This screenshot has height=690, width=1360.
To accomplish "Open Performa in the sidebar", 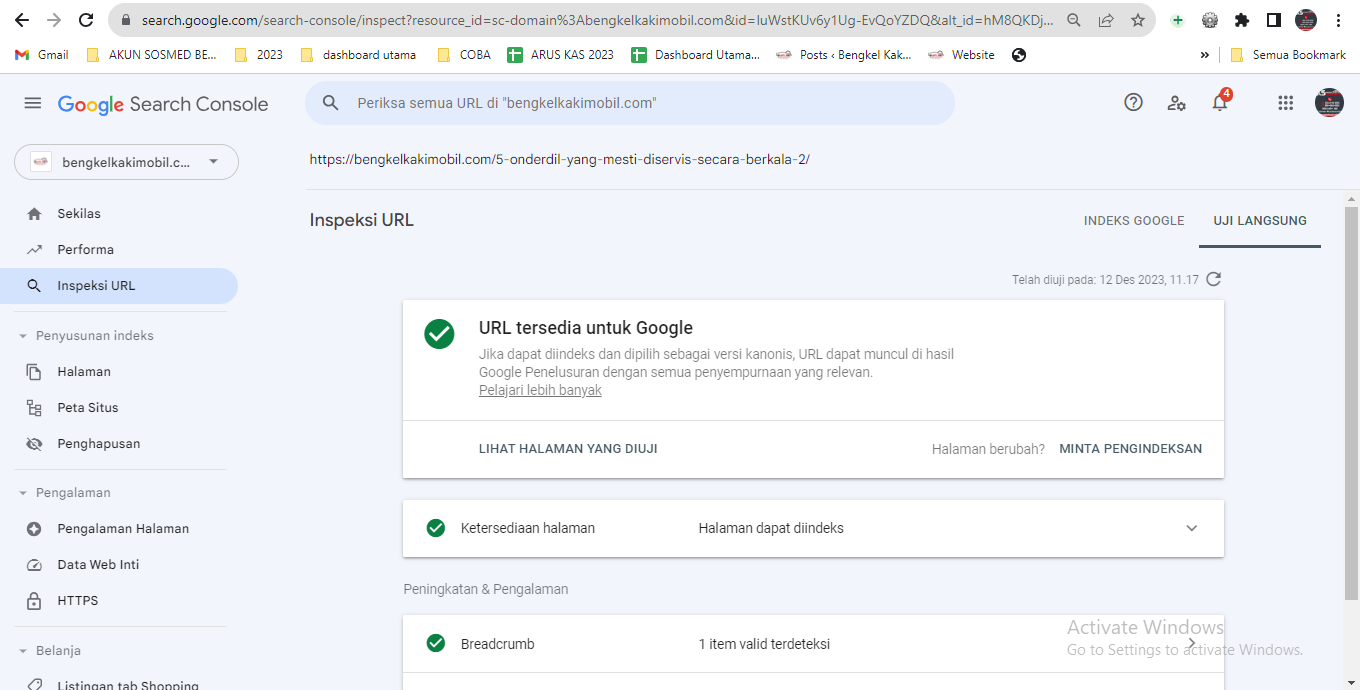I will 86,250.
